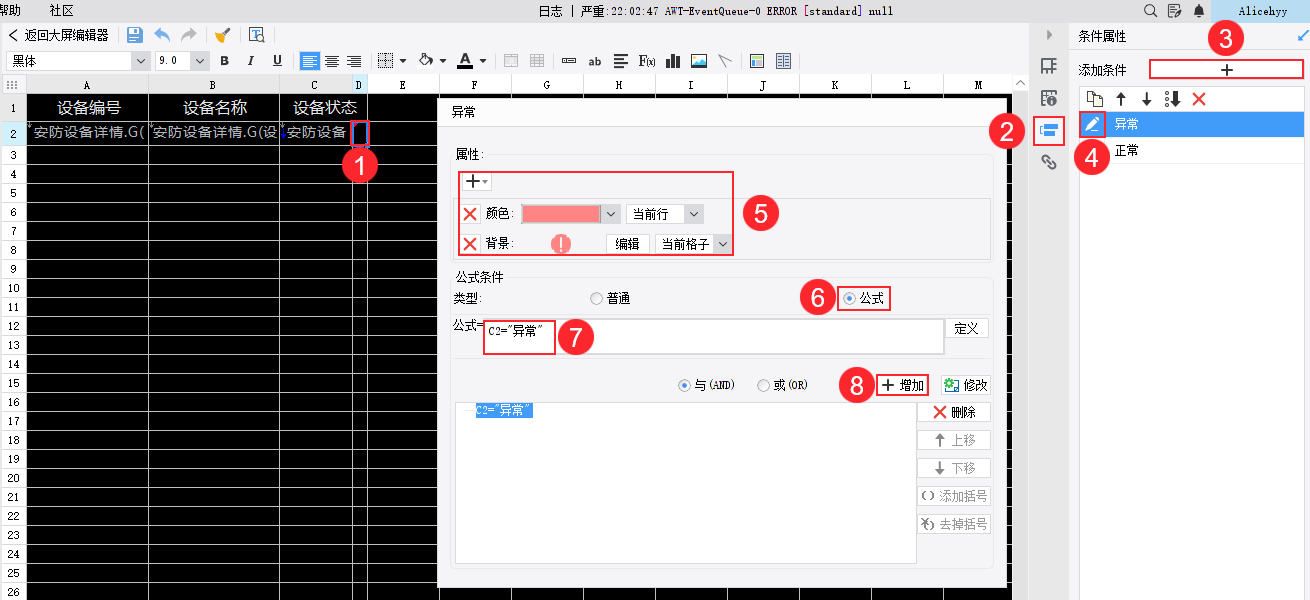This screenshot has width=1310, height=600.
Task: Click 编辑 background button
Action: click(x=627, y=244)
